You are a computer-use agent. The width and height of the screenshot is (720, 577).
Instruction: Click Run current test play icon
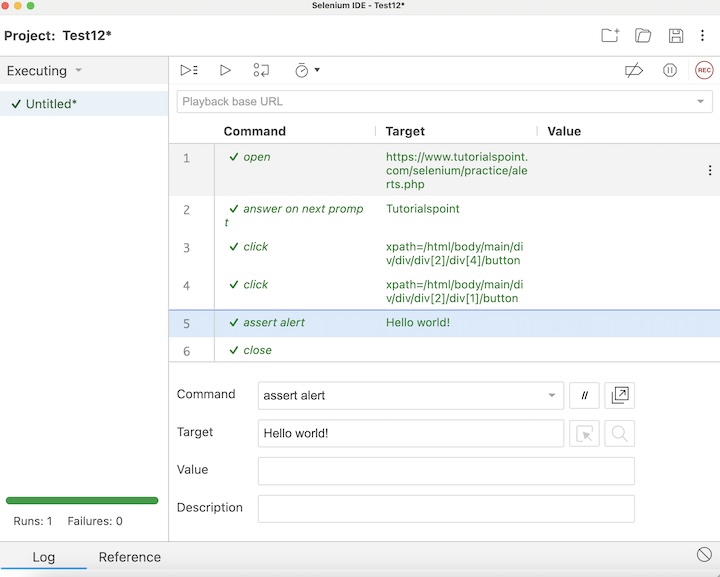pos(225,70)
